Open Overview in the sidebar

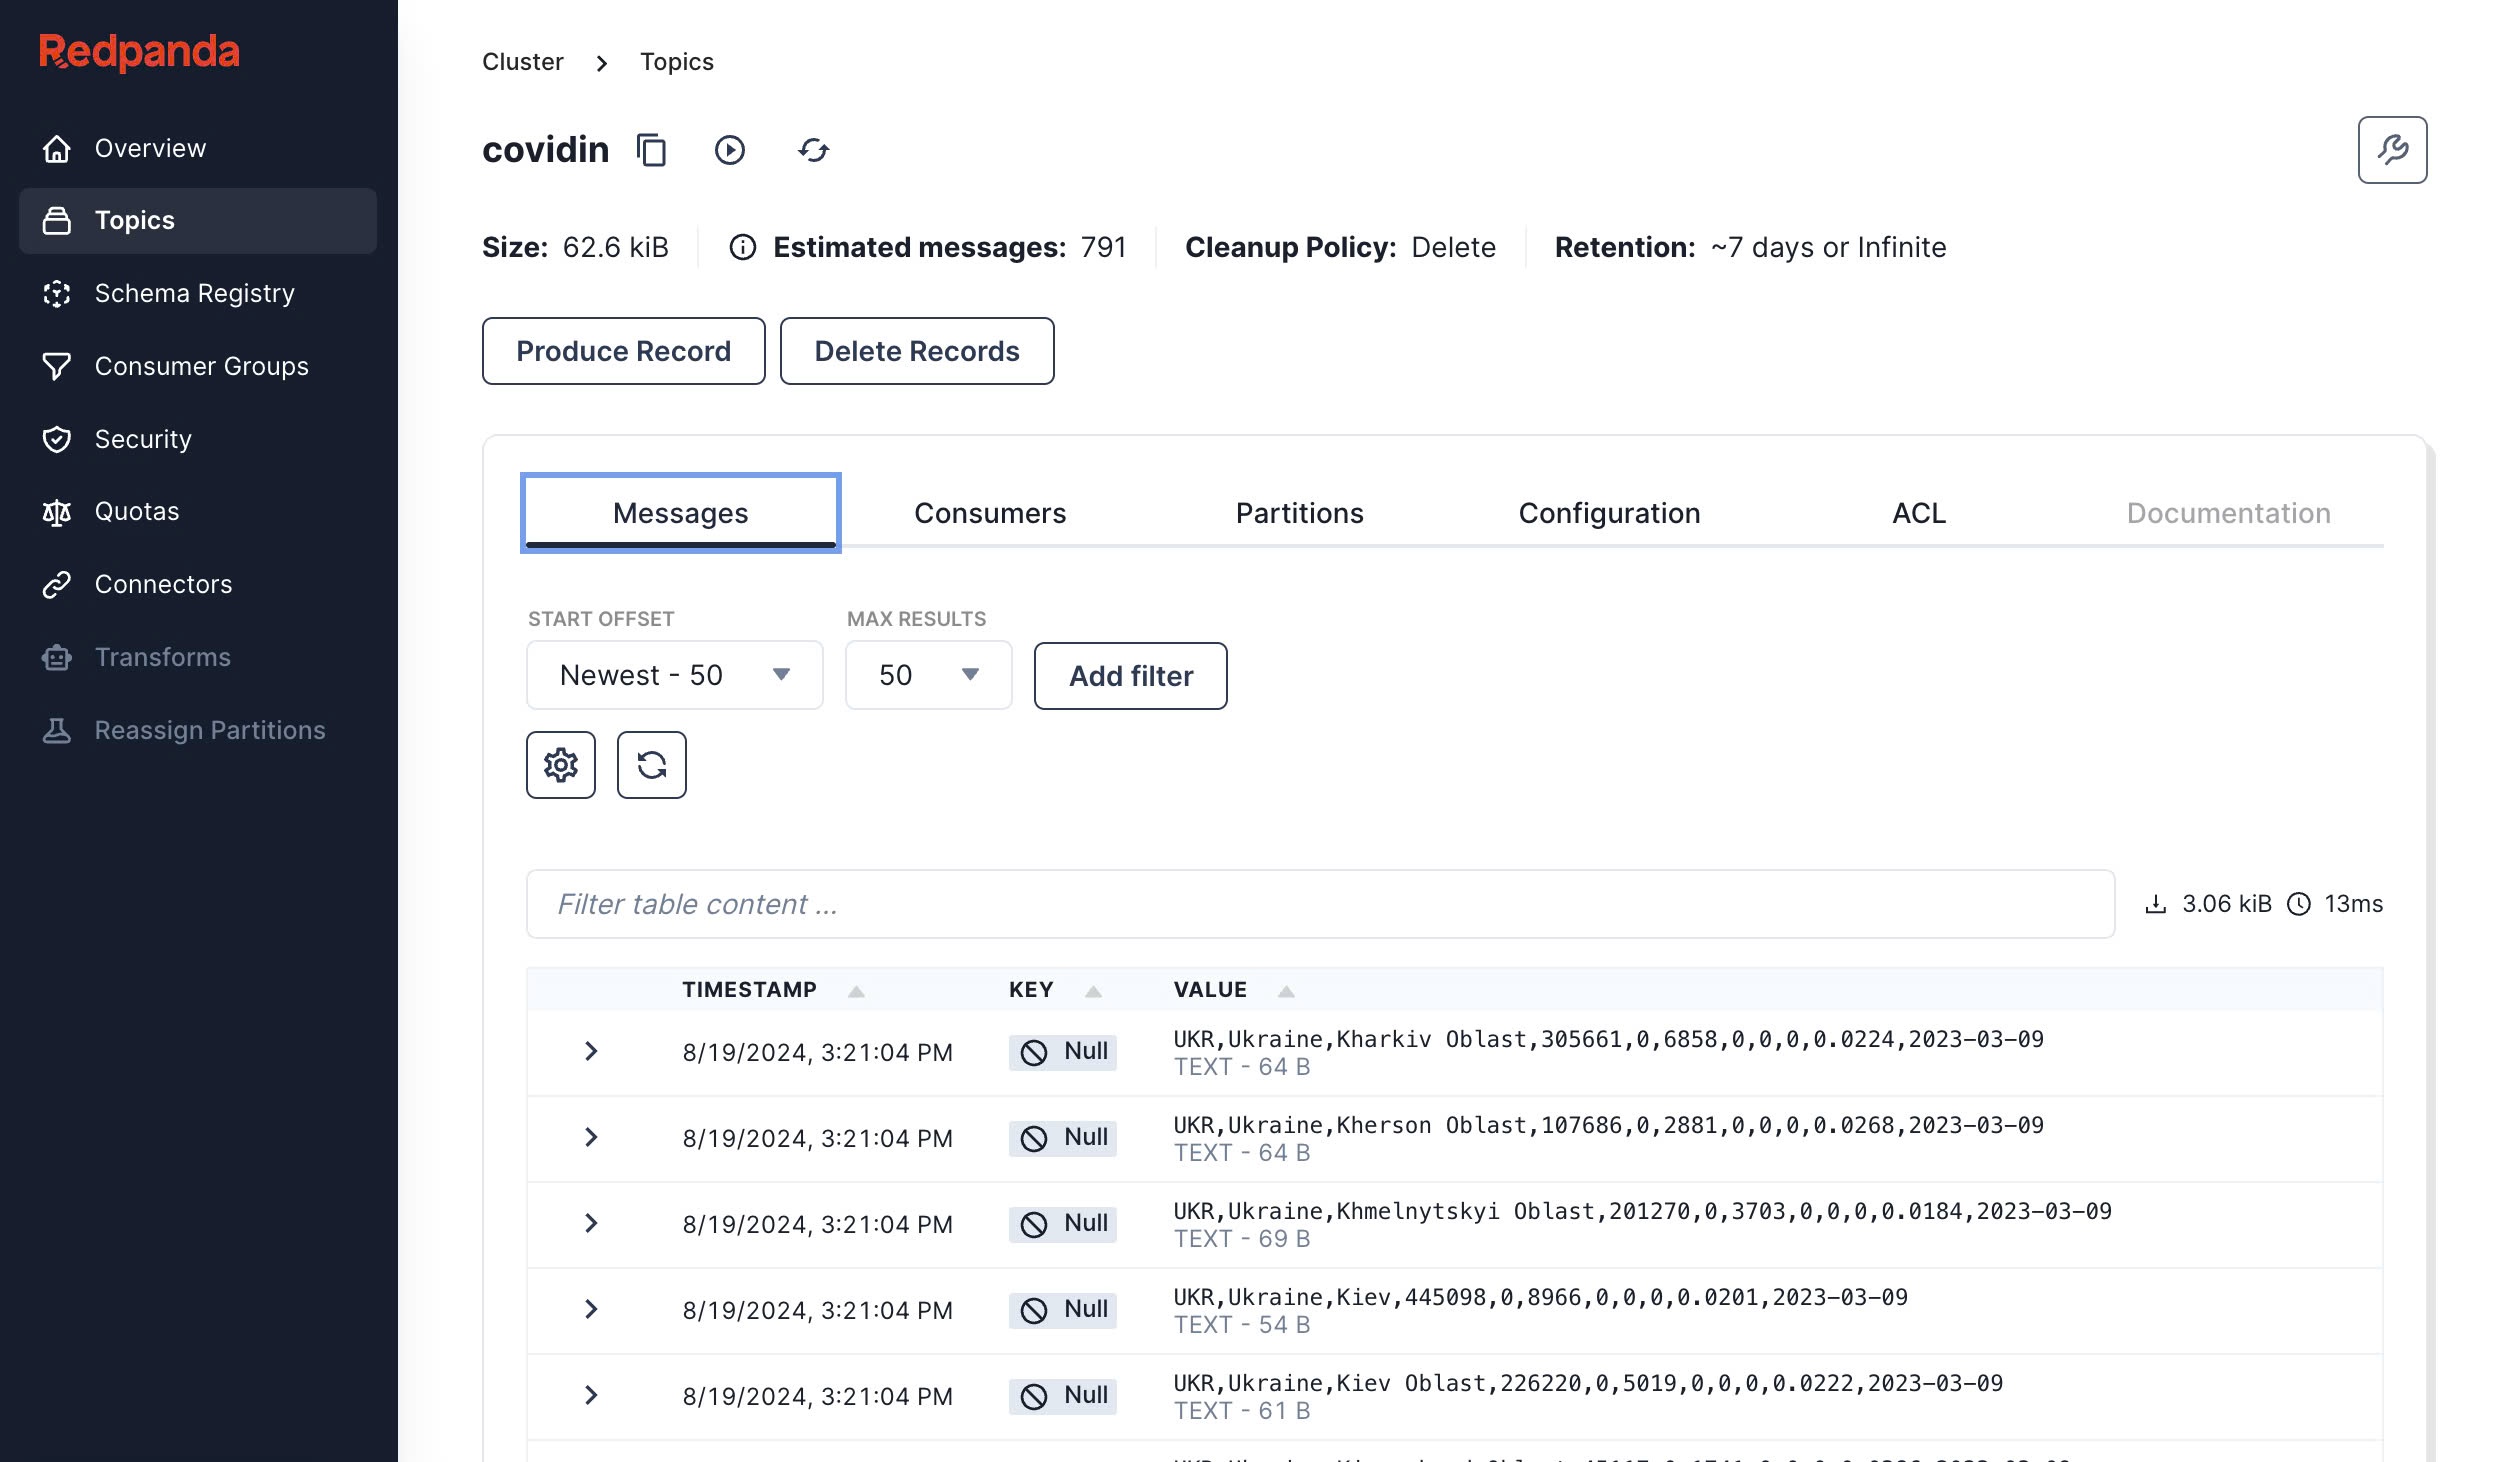coord(198,148)
